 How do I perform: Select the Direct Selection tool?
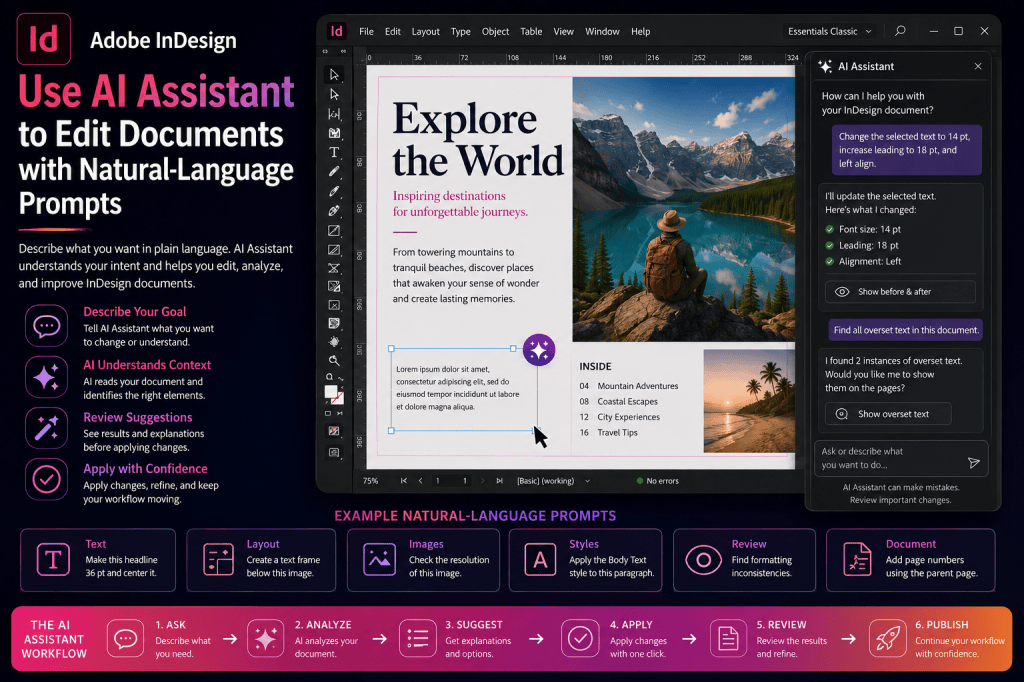coord(334,94)
